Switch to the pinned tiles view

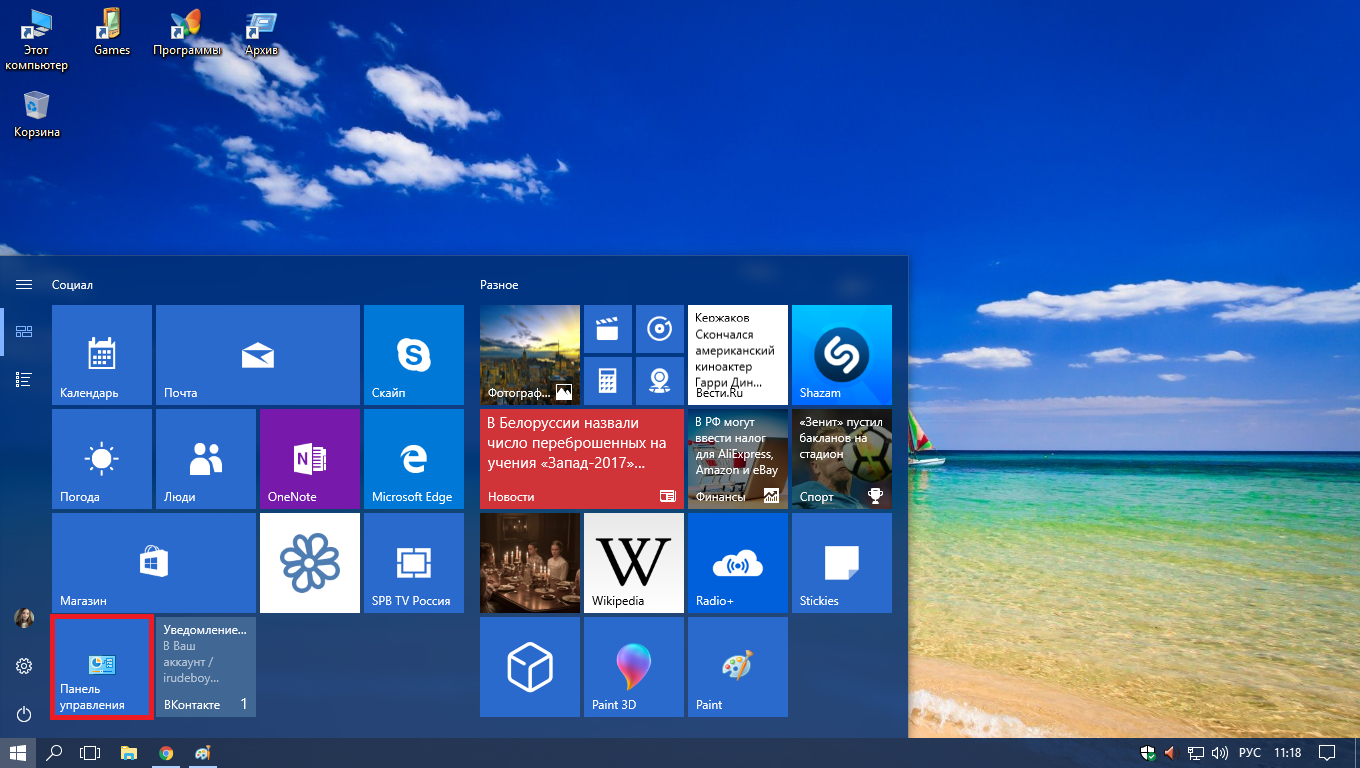click(x=24, y=331)
